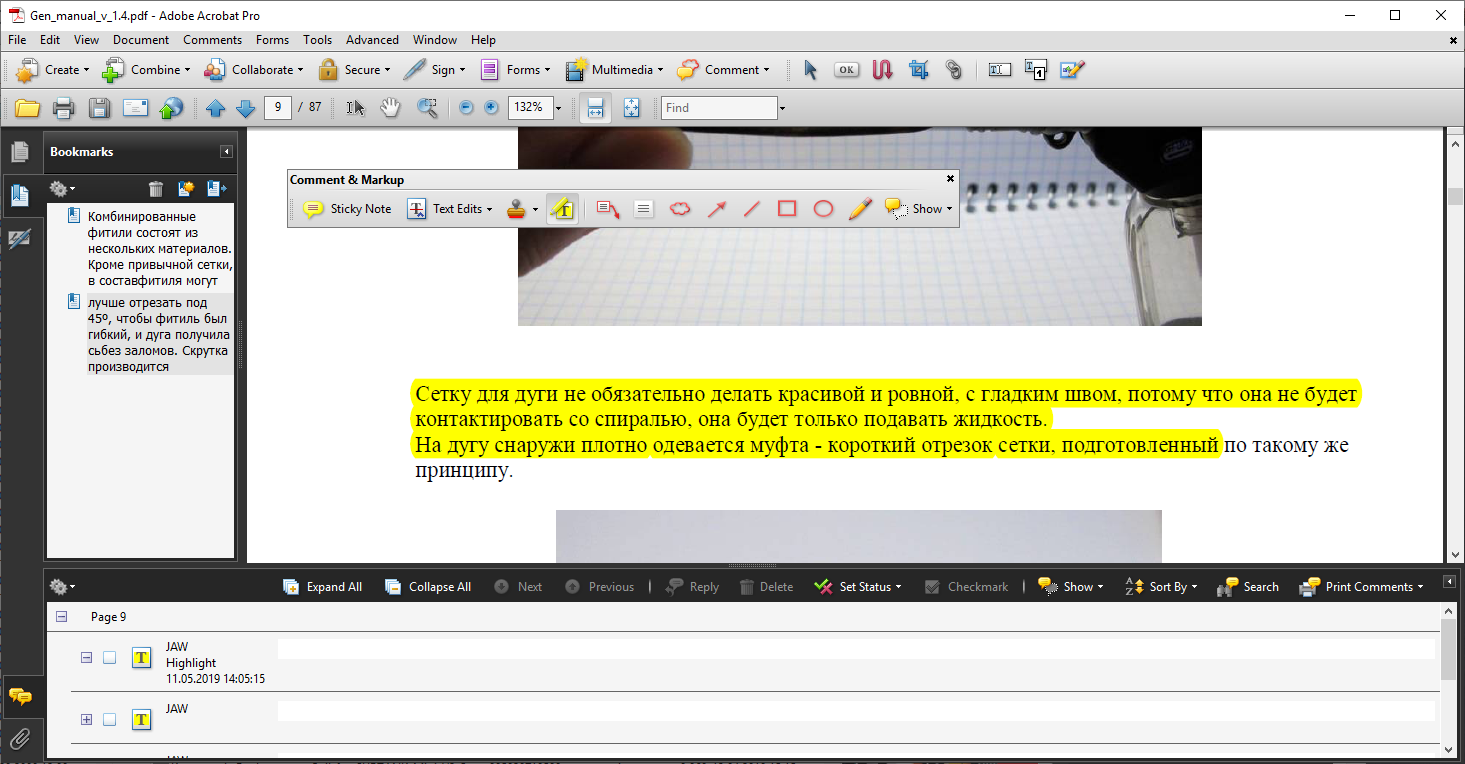Select the Highlight Text tool

tap(562, 209)
